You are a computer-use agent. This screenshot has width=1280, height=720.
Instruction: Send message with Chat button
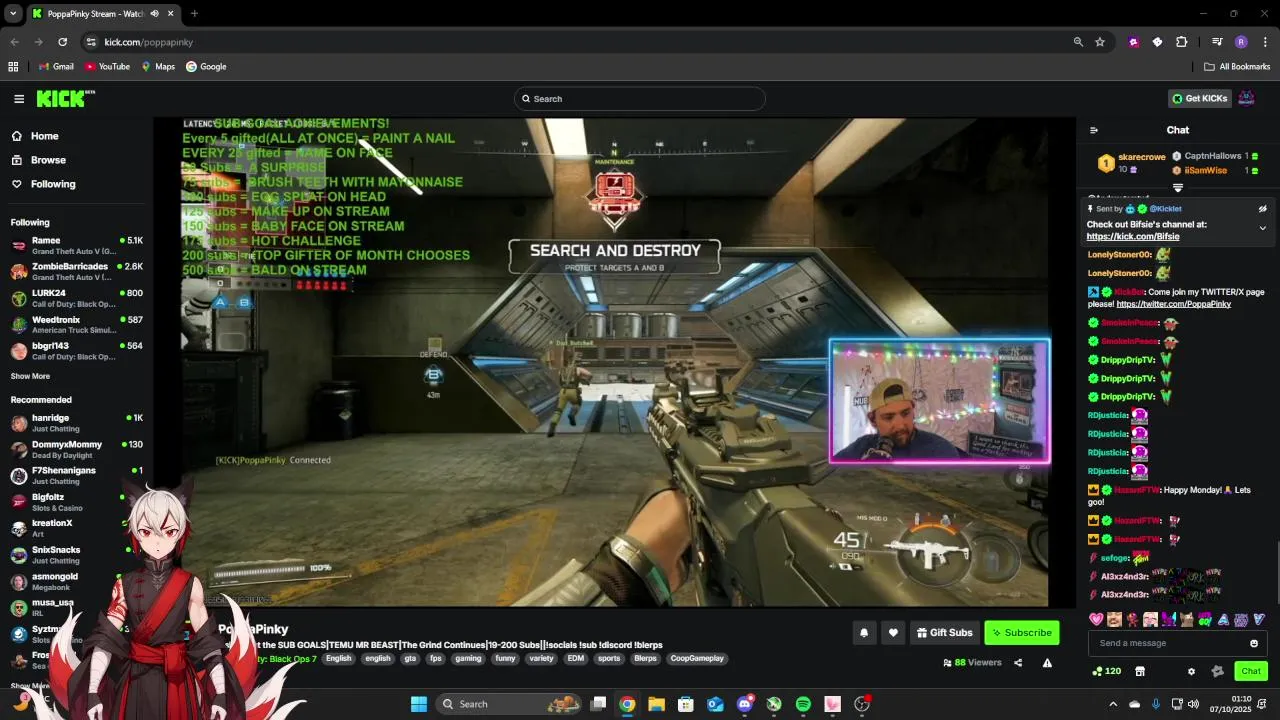1250,671
